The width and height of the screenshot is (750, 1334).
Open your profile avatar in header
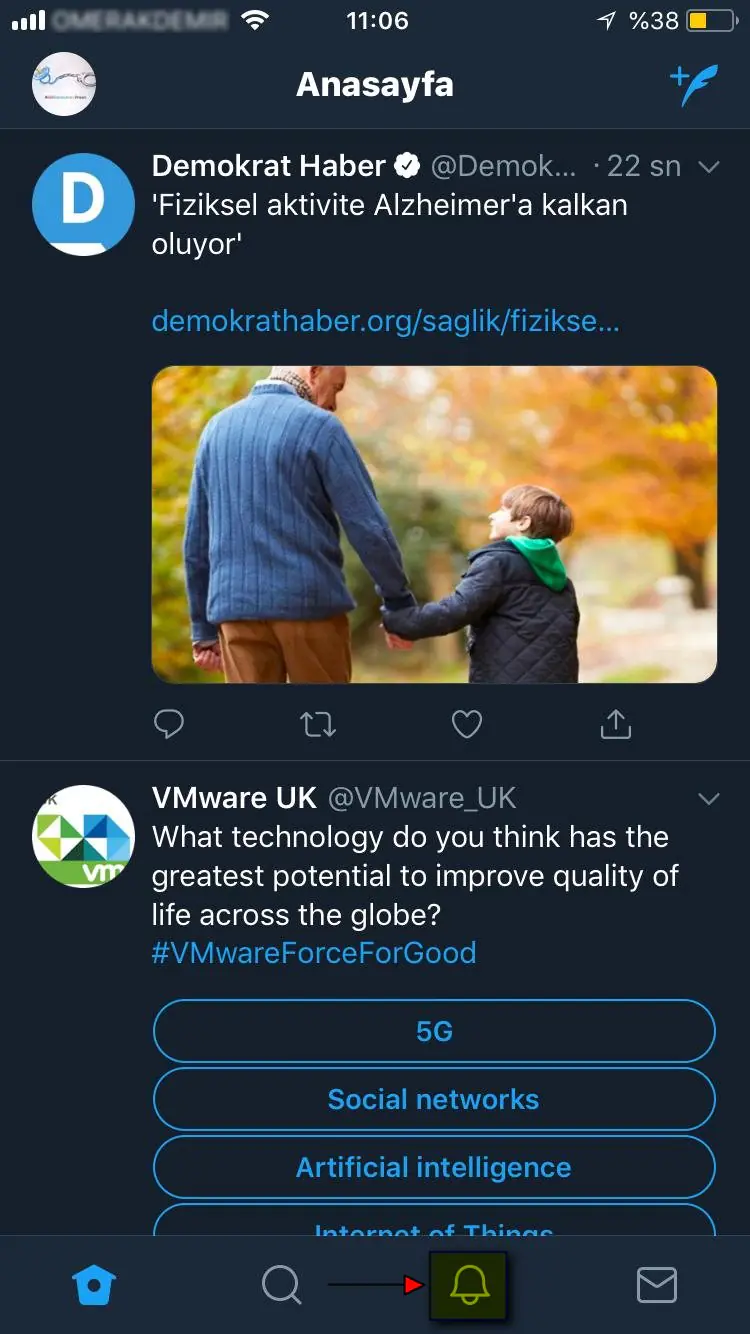point(64,84)
